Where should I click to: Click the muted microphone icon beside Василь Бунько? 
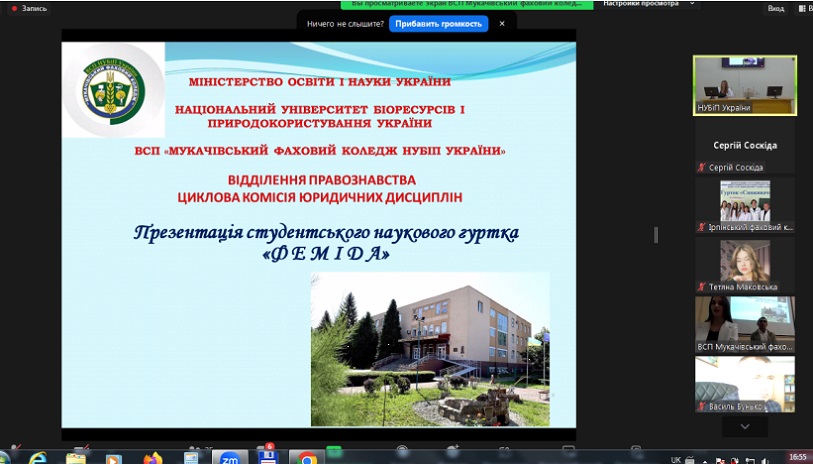coord(702,406)
